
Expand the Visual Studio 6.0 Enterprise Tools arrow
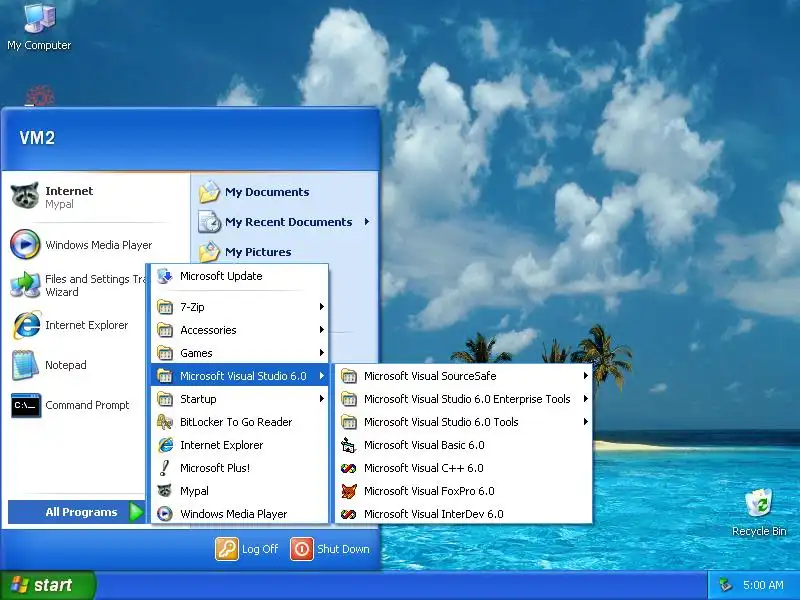click(585, 398)
